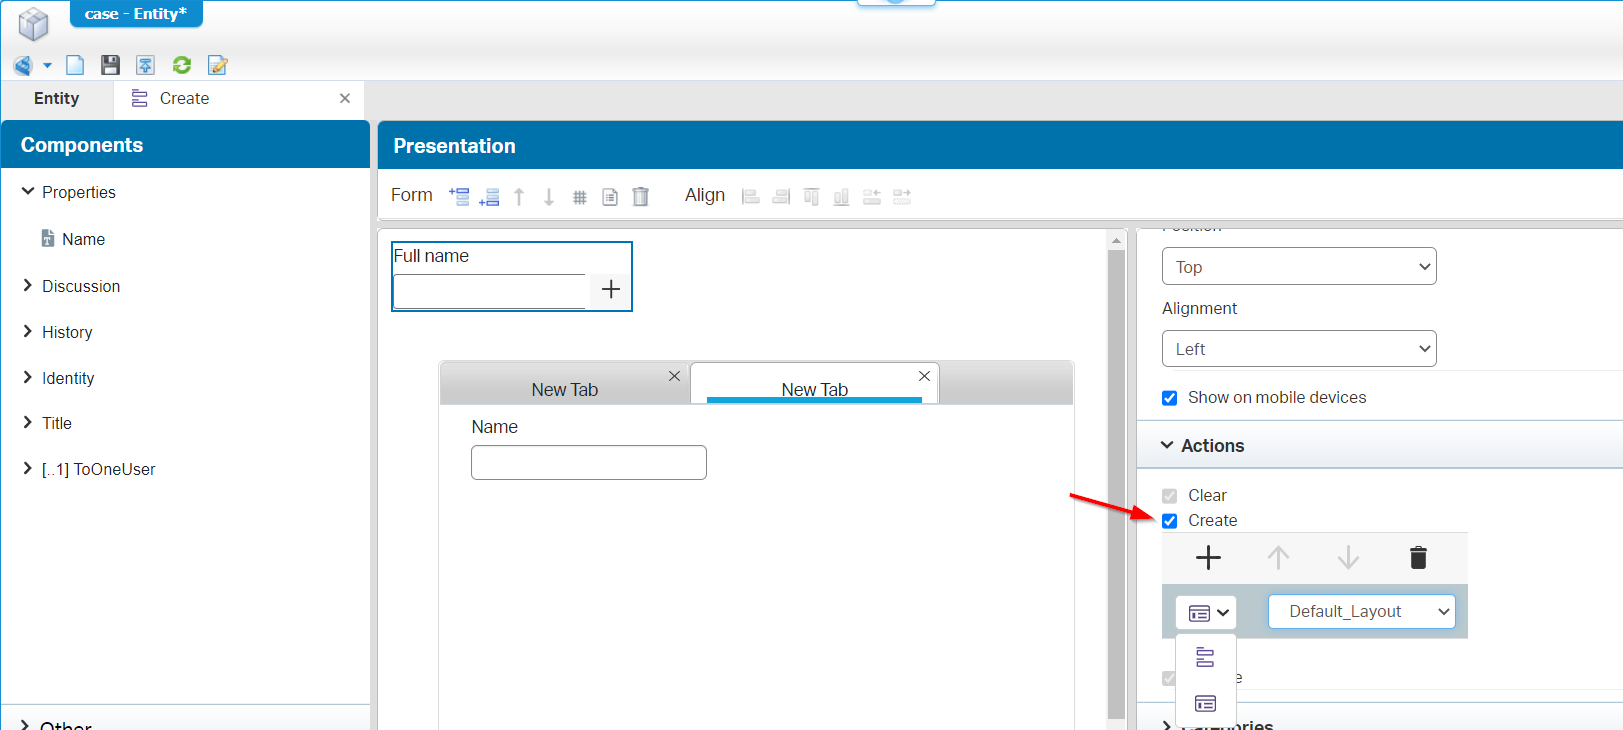Click the trash icon in Form toolbar
Viewport: 1623px width, 730px height.
pyautogui.click(x=641, y=197)
